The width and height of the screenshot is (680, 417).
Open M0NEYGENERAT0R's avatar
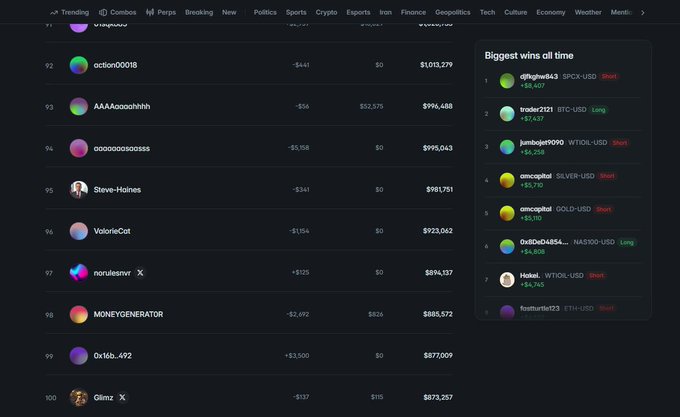tap(79, 314)
